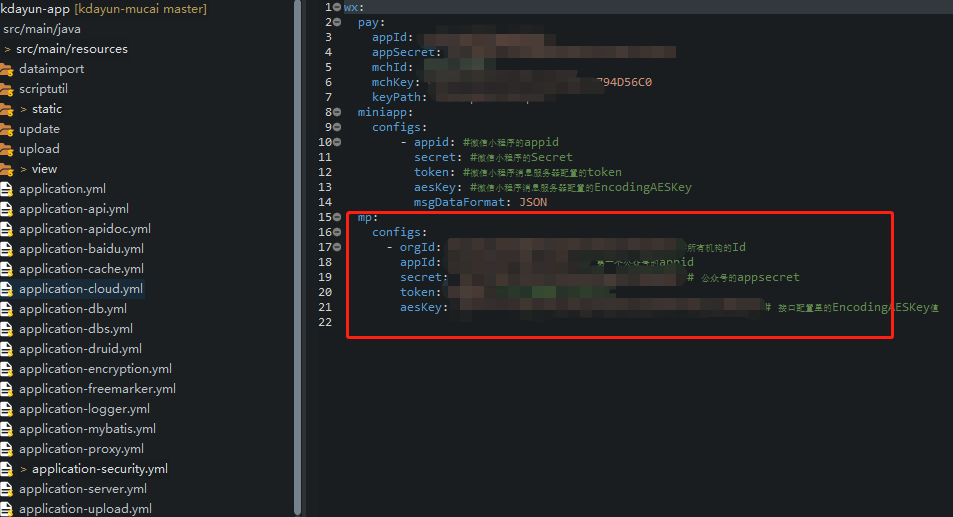This screenshot has width=953, height=517.
Task: Click the application-upload.yml file icon
Action: 6,509
